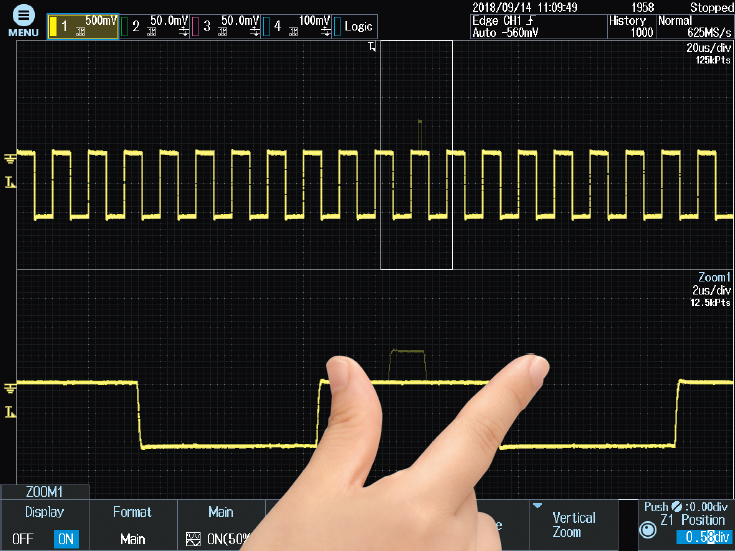Select the Z1 Position value field
Image resolution: width=735 pixels, height=551 pixels.
(705, 537)
